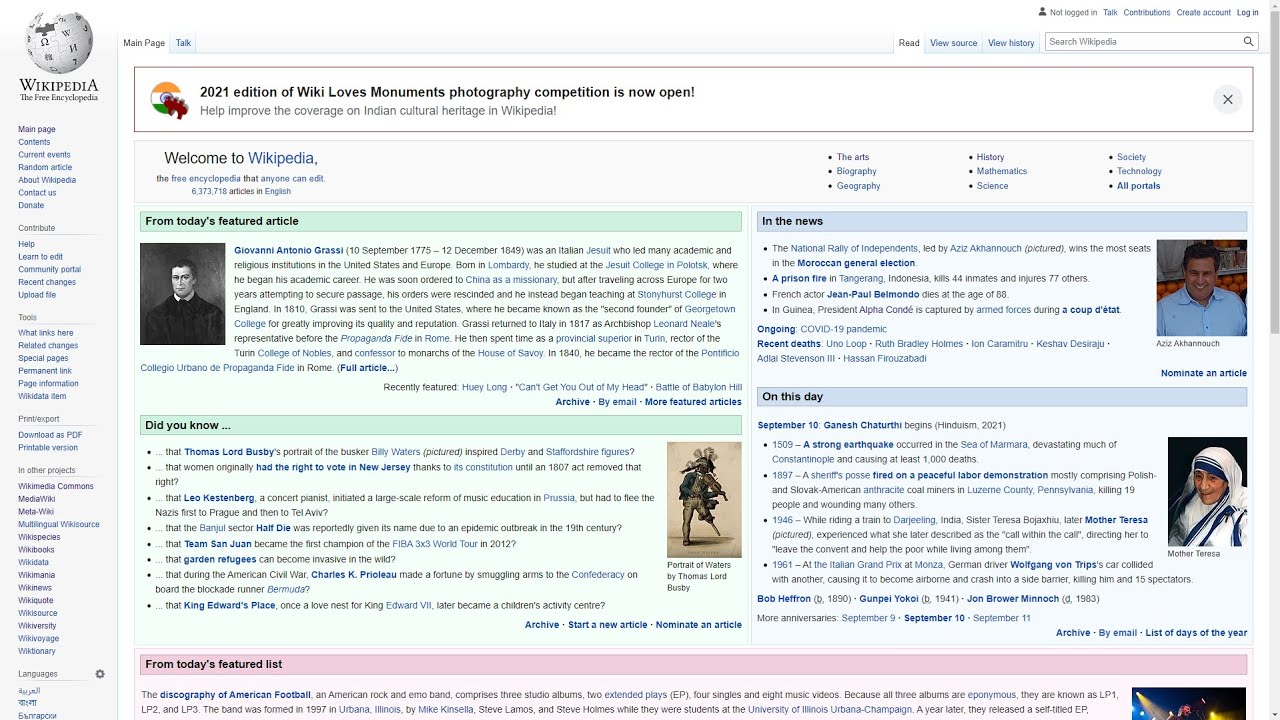Click Upload file in sidebar
Viewport: 1280px width, 720px height.
click(37, 295)
